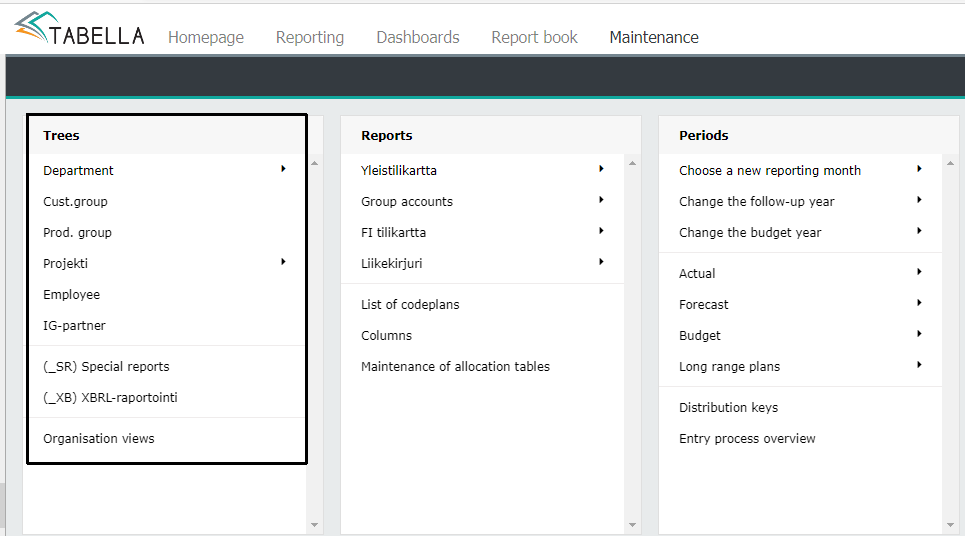This screenshot has width=965, height=536.
Task: Open Entry process overview
Action: click(x=747, y=439)
